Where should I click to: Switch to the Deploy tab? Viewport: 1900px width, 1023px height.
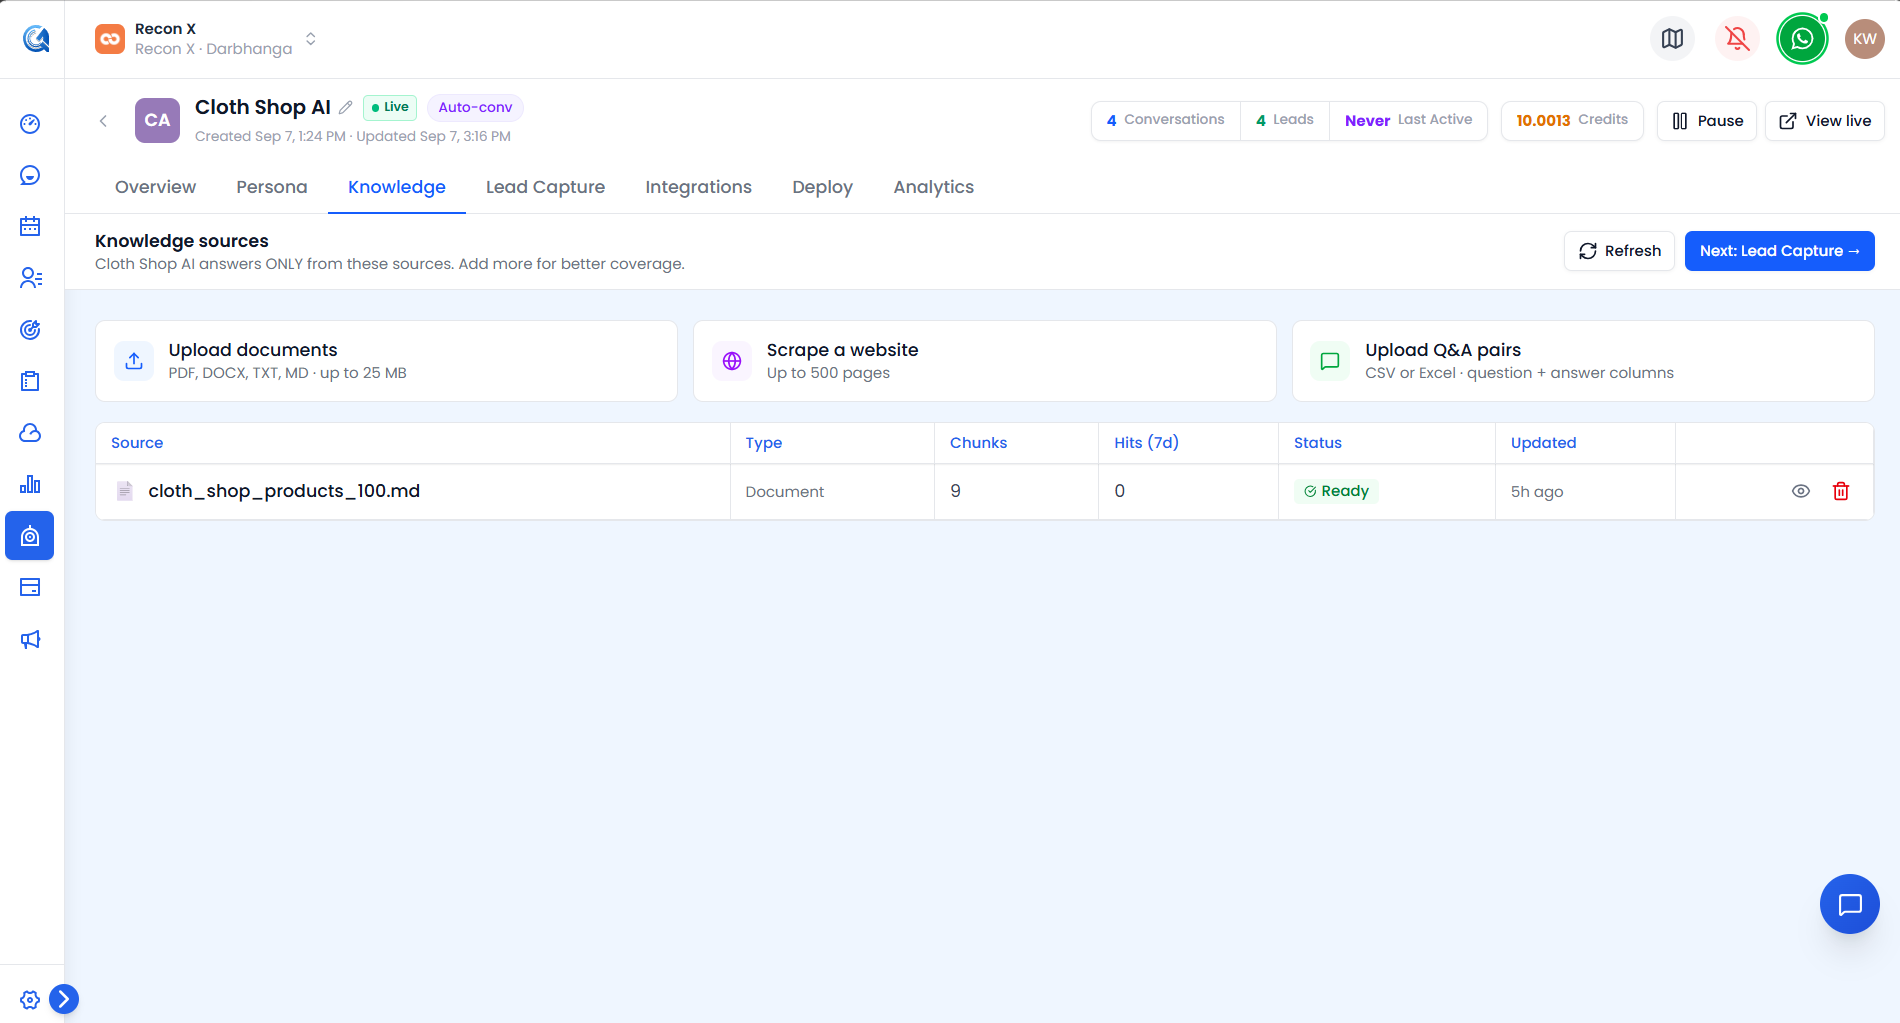click(822, 187)
